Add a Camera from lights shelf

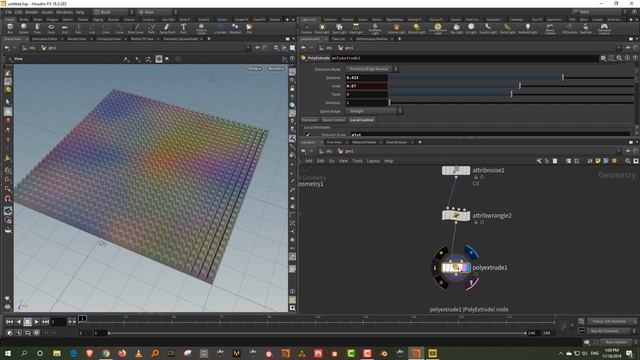pyautogui.click(x=306, y=29)
